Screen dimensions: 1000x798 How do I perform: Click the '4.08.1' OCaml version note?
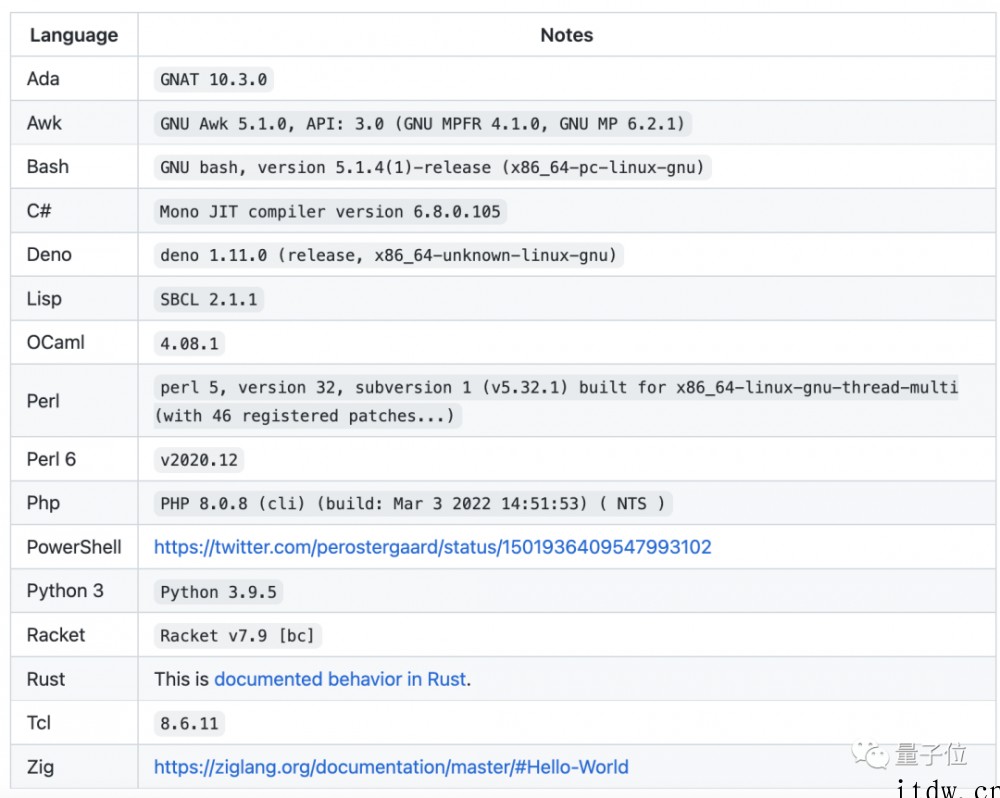pyautogui.click(x=189, y=344)
